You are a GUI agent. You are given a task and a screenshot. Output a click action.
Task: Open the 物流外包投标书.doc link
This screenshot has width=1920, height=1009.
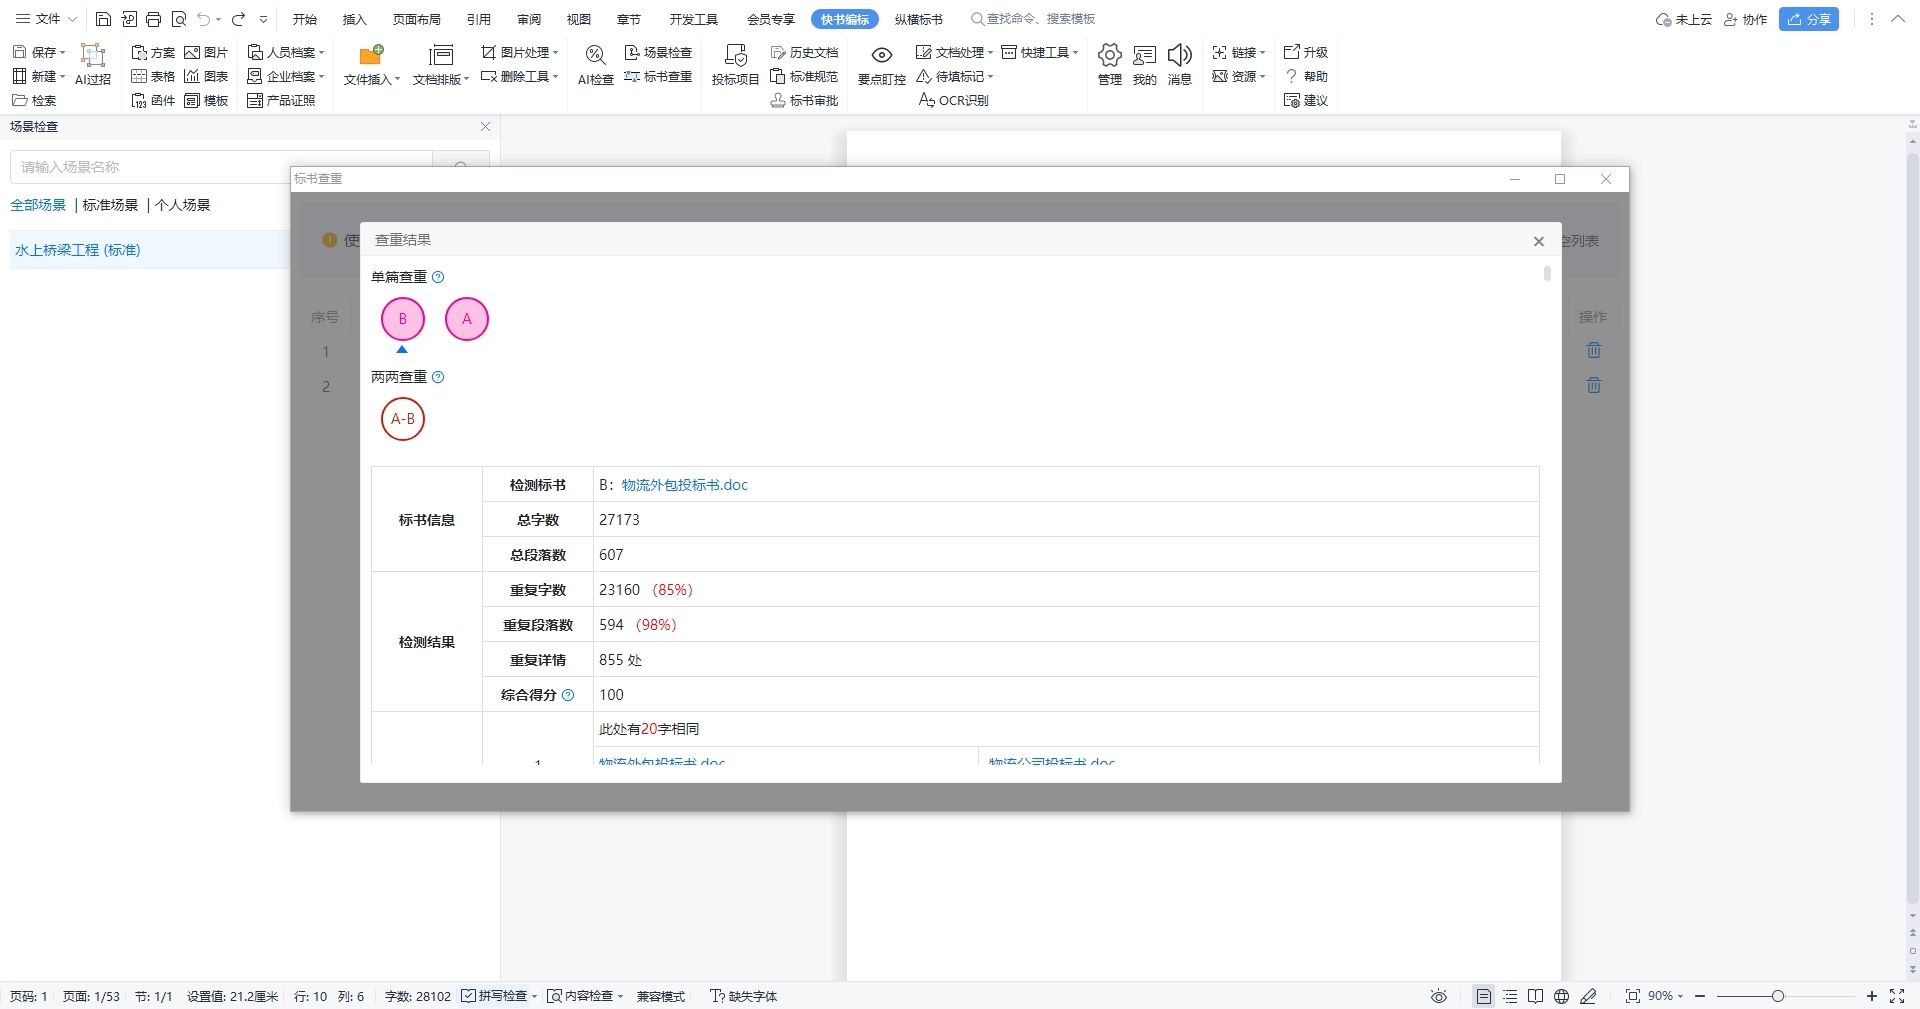(x=684, y=485)
